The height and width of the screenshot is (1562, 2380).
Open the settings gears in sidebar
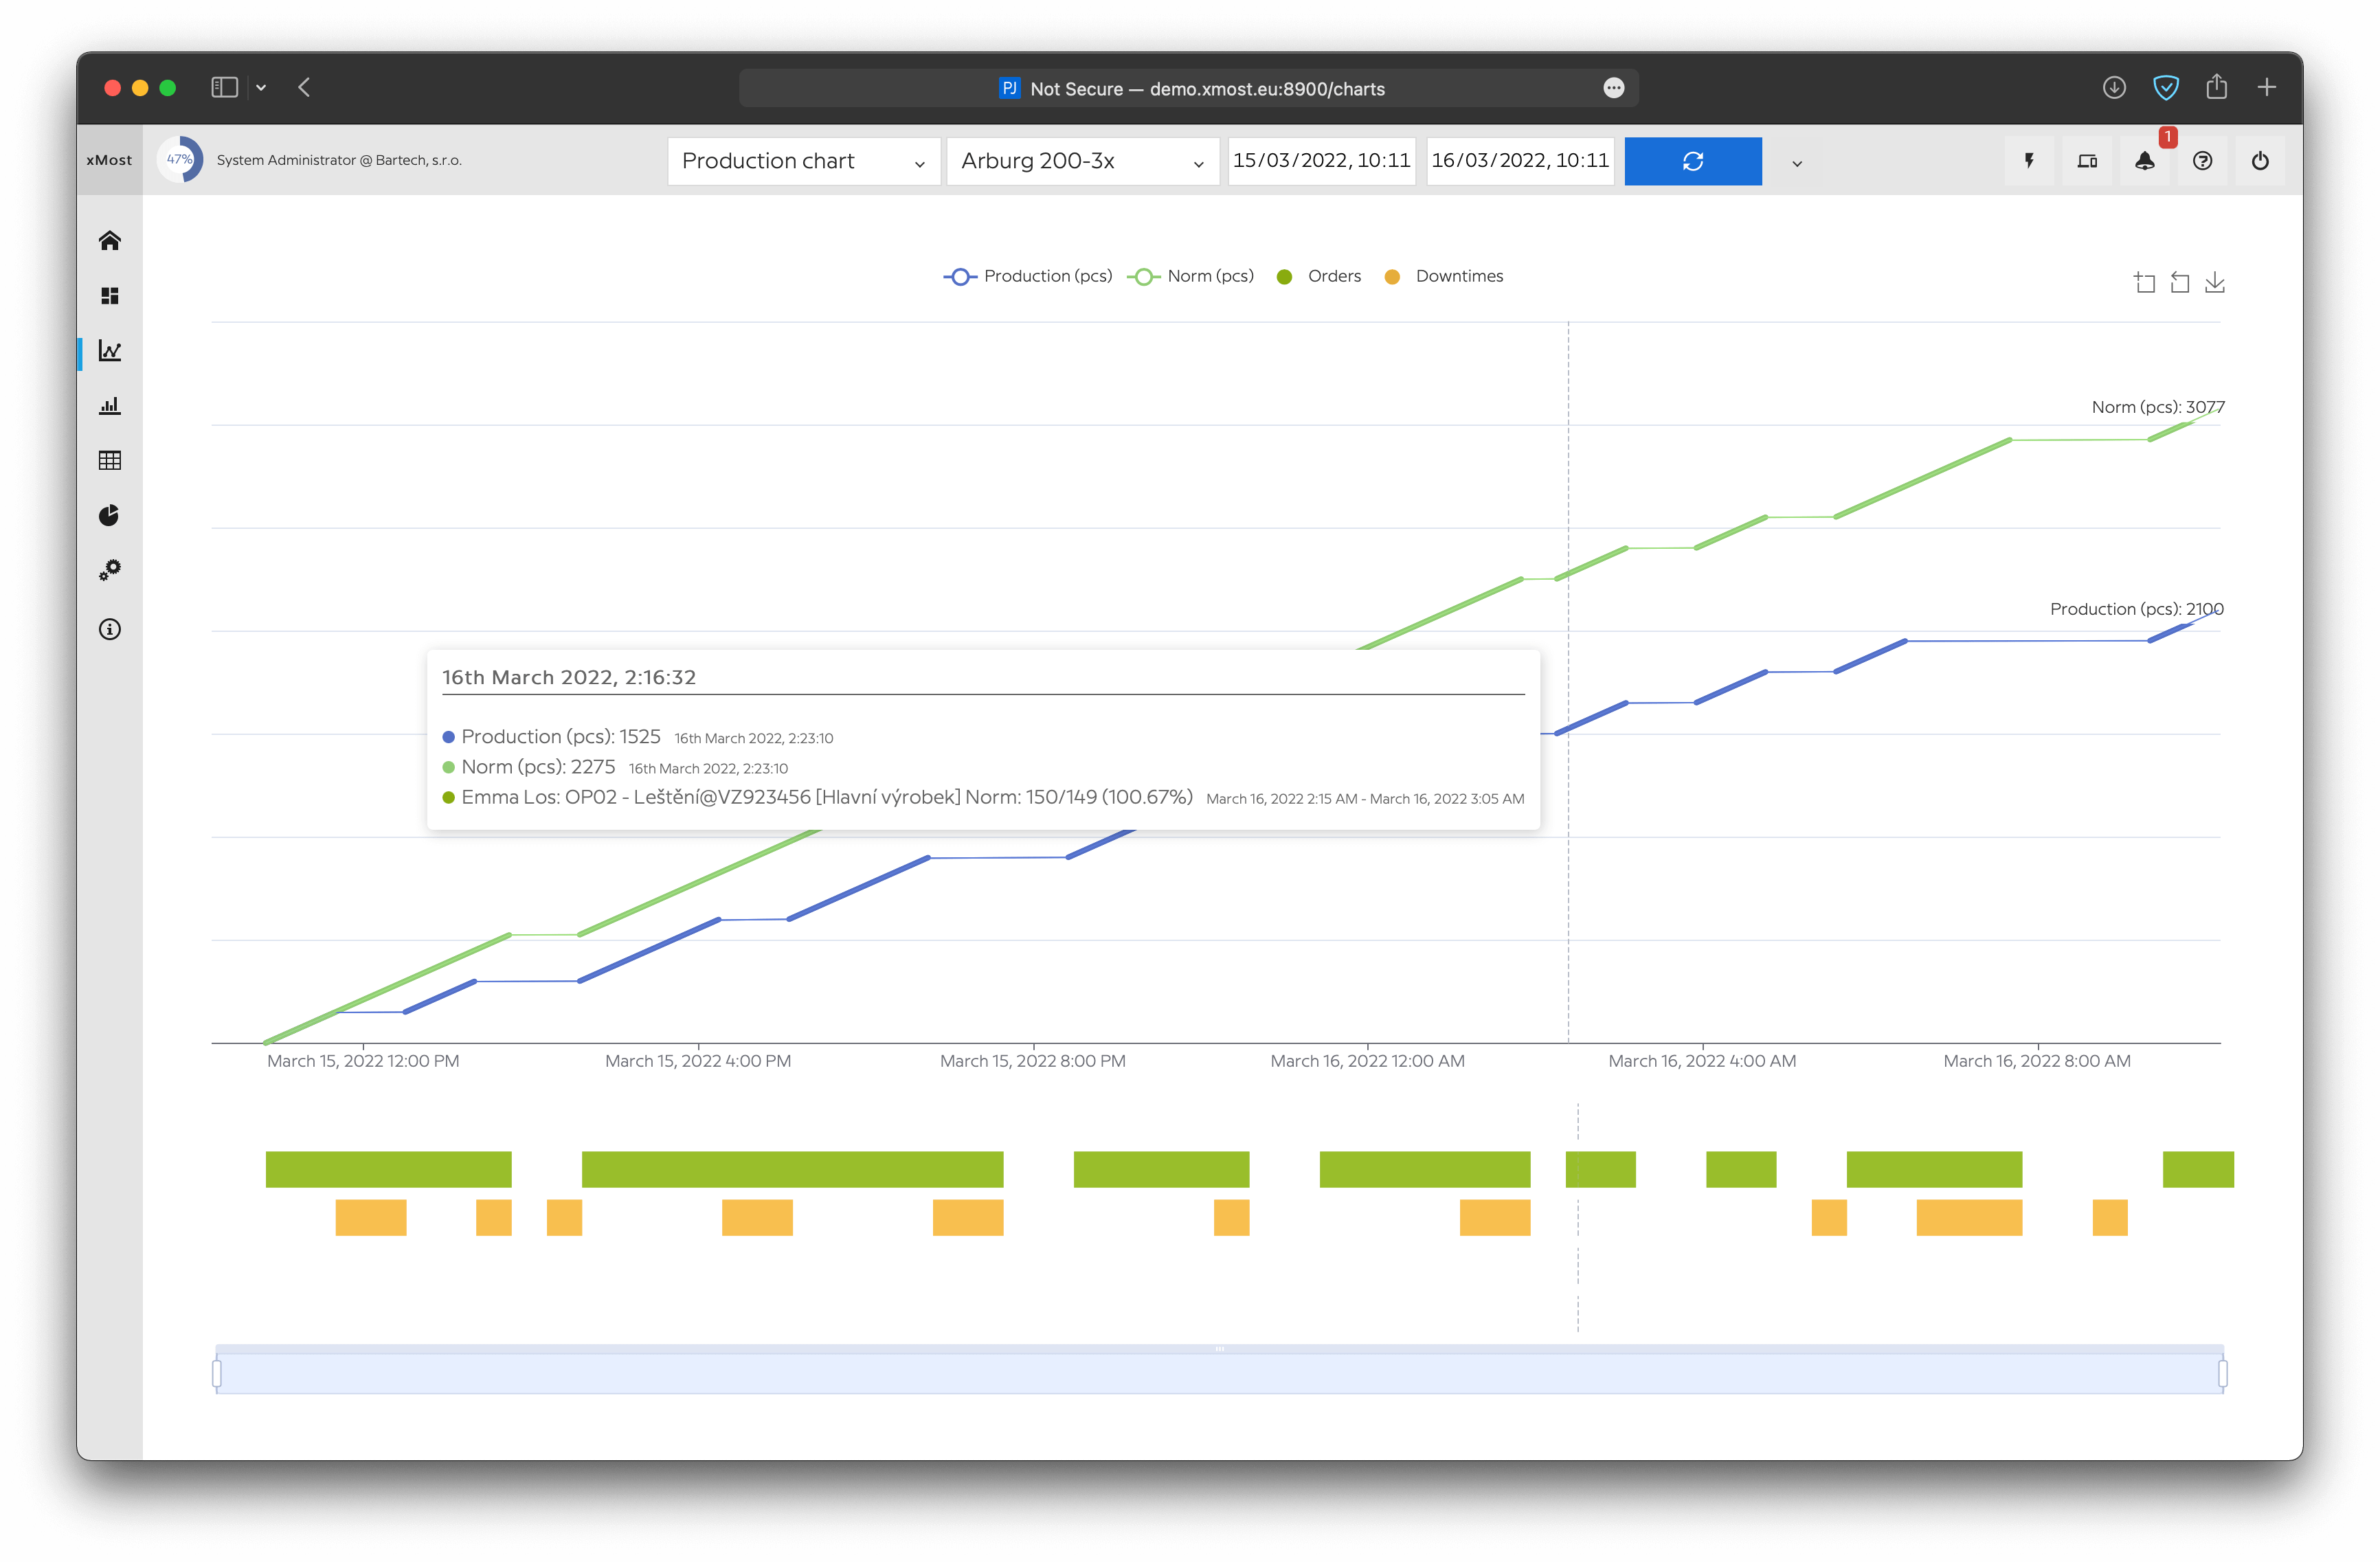pos(110,570)
